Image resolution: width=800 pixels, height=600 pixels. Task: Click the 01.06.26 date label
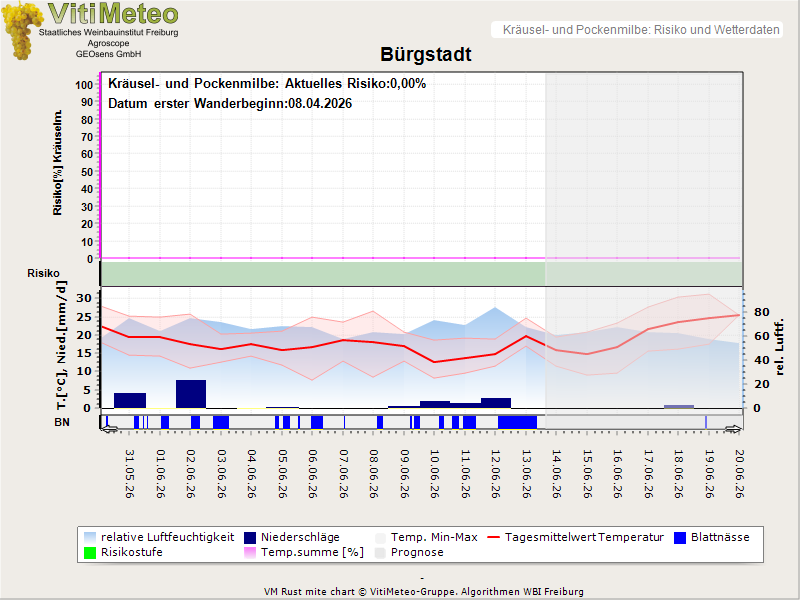pos(160,473)
